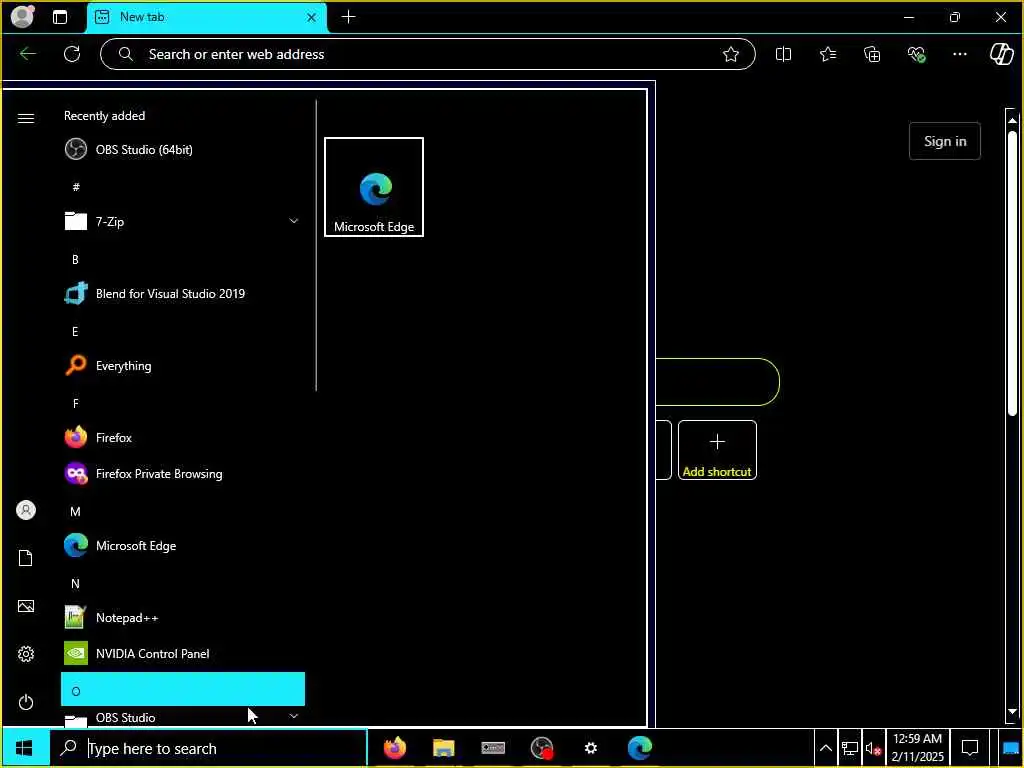Open Firefox Private Browsing
1024x768 pixels.
pos(183,473)
